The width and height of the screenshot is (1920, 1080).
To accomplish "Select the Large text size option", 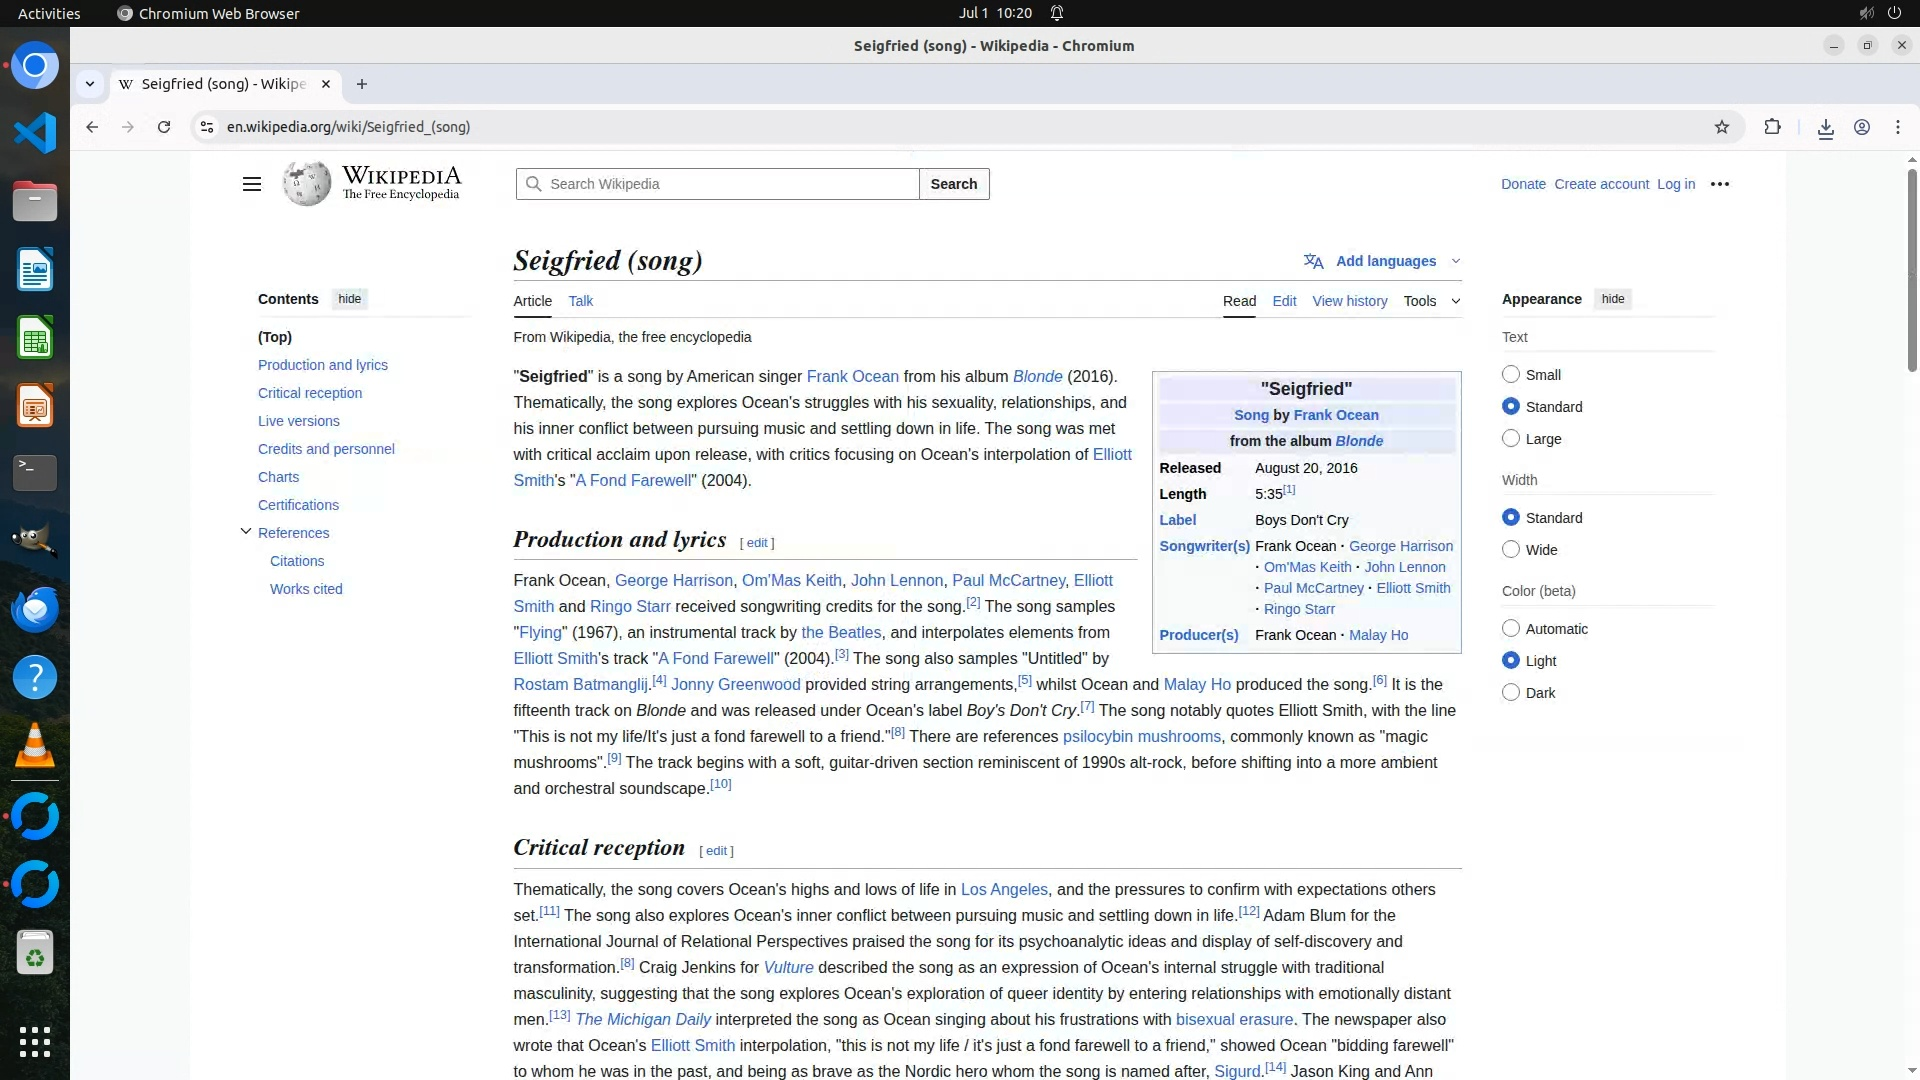I will click(1511, 439).
